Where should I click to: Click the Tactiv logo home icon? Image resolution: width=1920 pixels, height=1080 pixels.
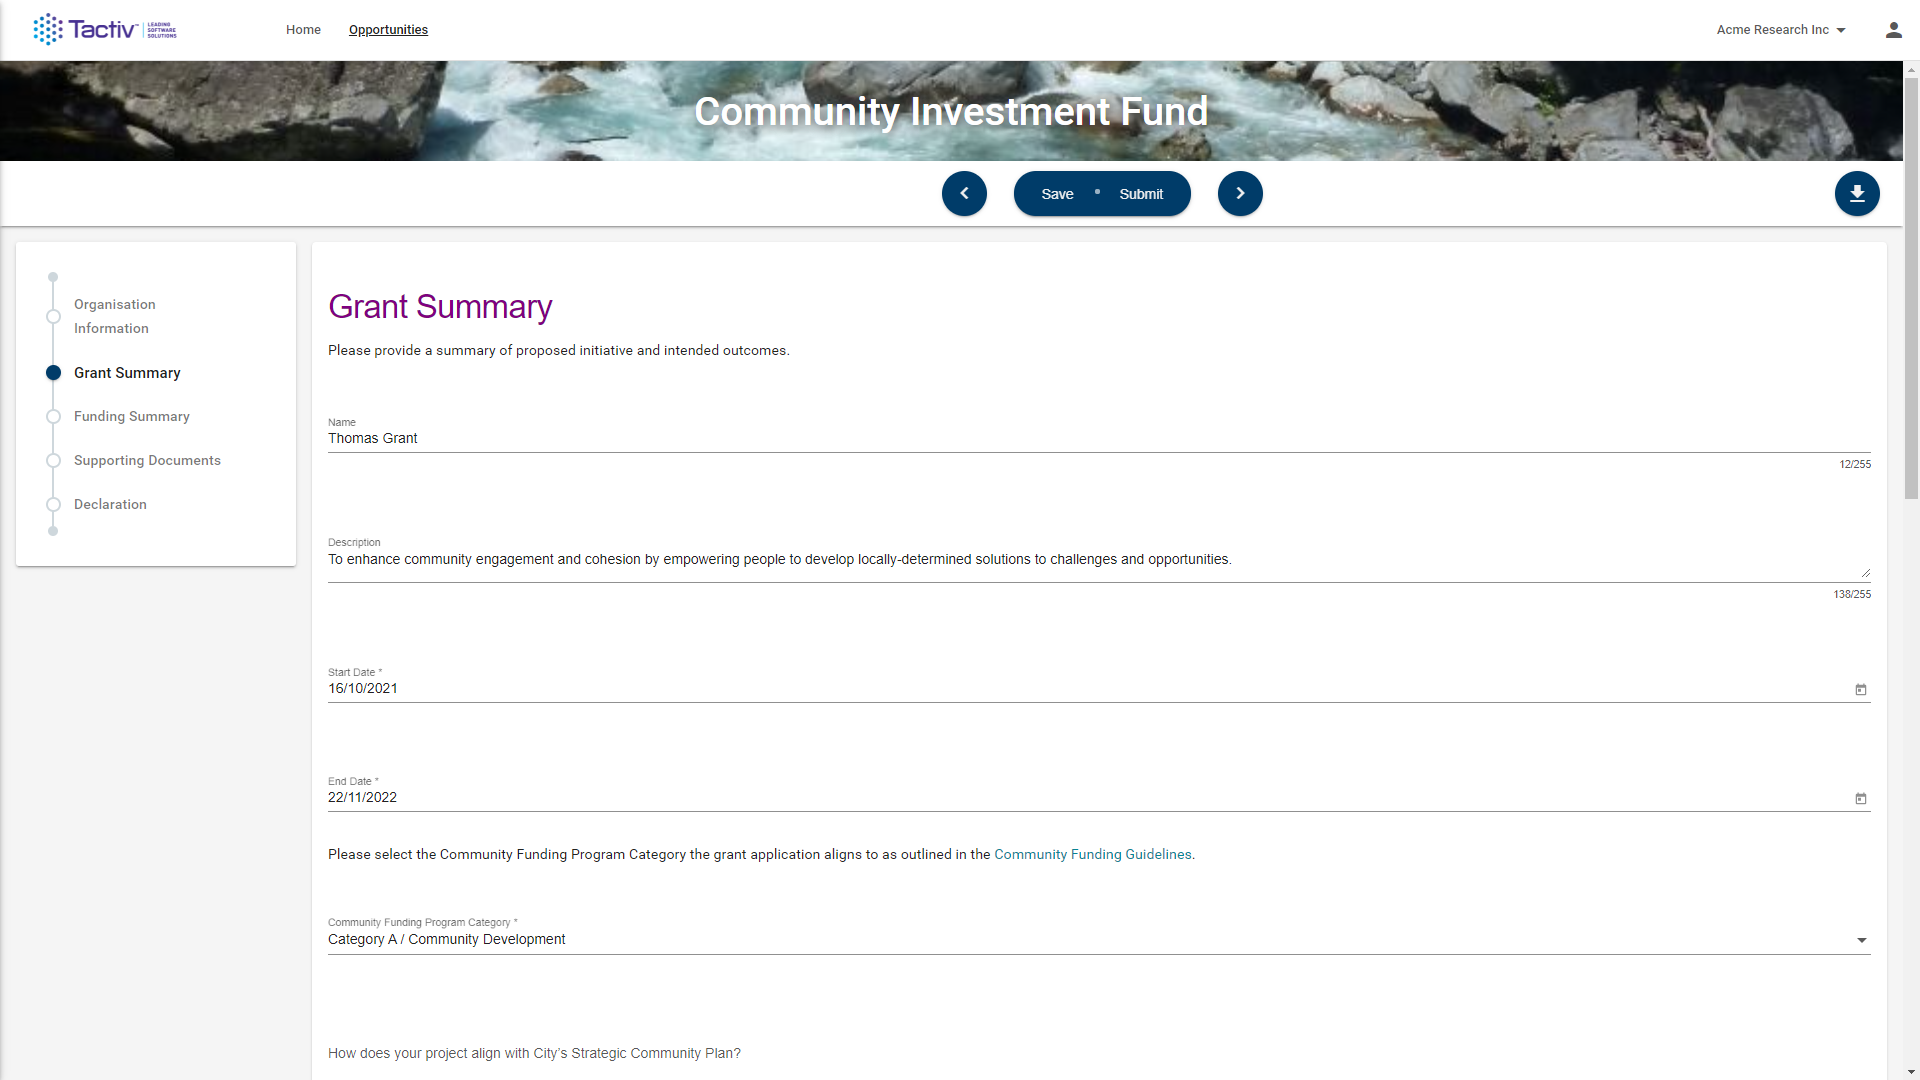pos(103,29)
